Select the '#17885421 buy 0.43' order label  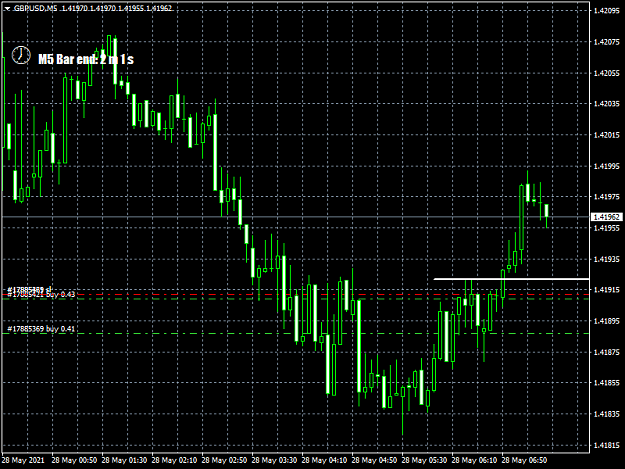41,294
